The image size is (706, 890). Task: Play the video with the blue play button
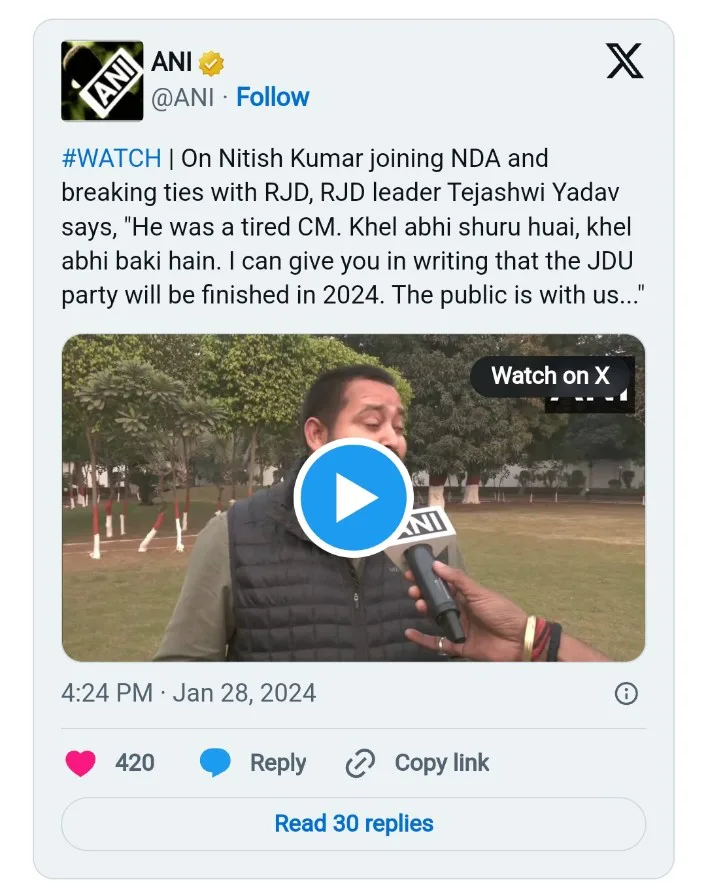(353, 497)
